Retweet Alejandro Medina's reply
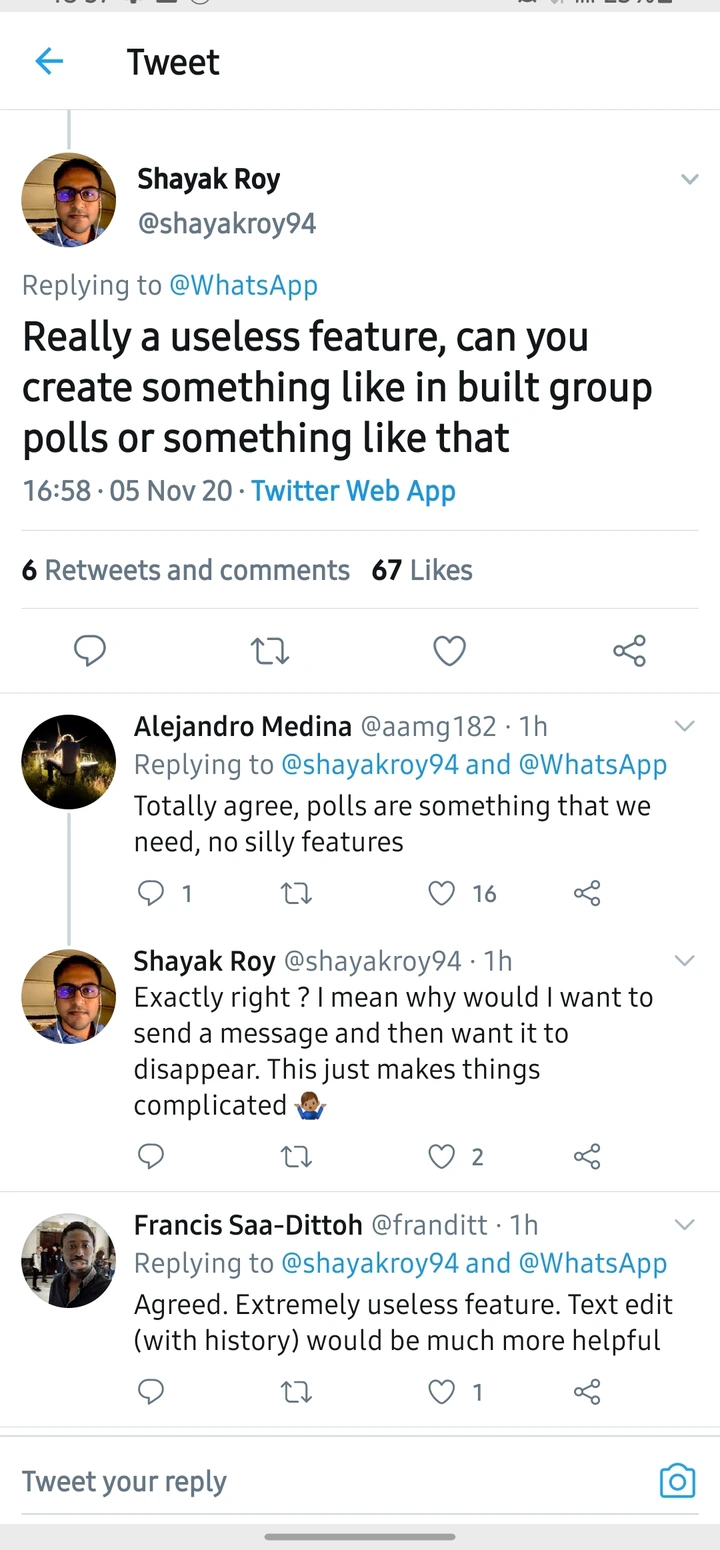Viewport: 720px width, 1550px height. (296, 893)
